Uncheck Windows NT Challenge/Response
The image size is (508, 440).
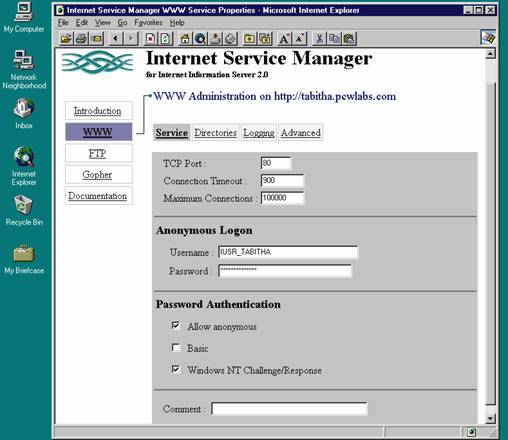[x=176, y=369]
